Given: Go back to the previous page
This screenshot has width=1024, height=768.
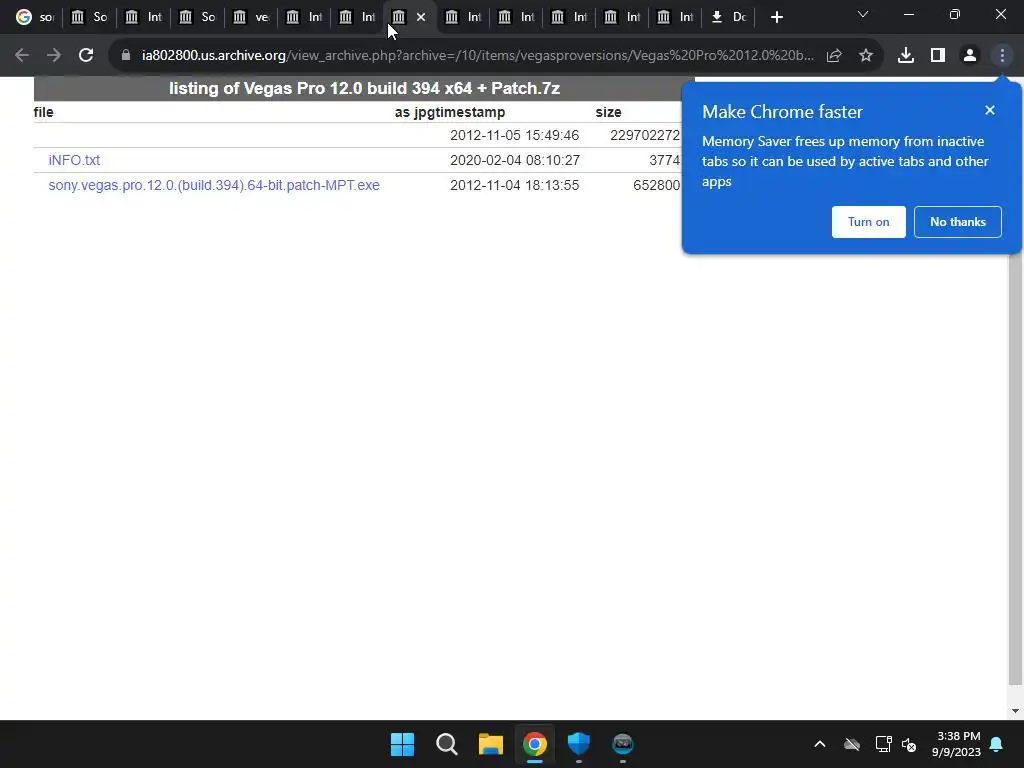Looking at the screenshot, I should tap(22, 56).
